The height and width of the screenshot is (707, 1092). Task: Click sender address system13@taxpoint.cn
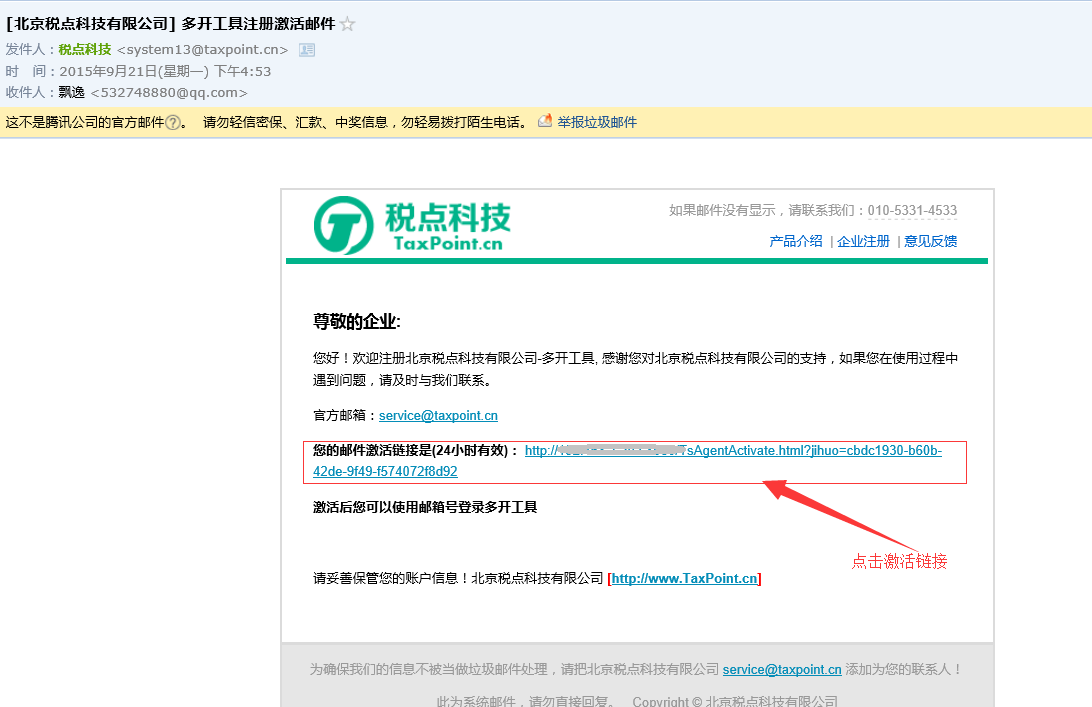click(203, 49)
